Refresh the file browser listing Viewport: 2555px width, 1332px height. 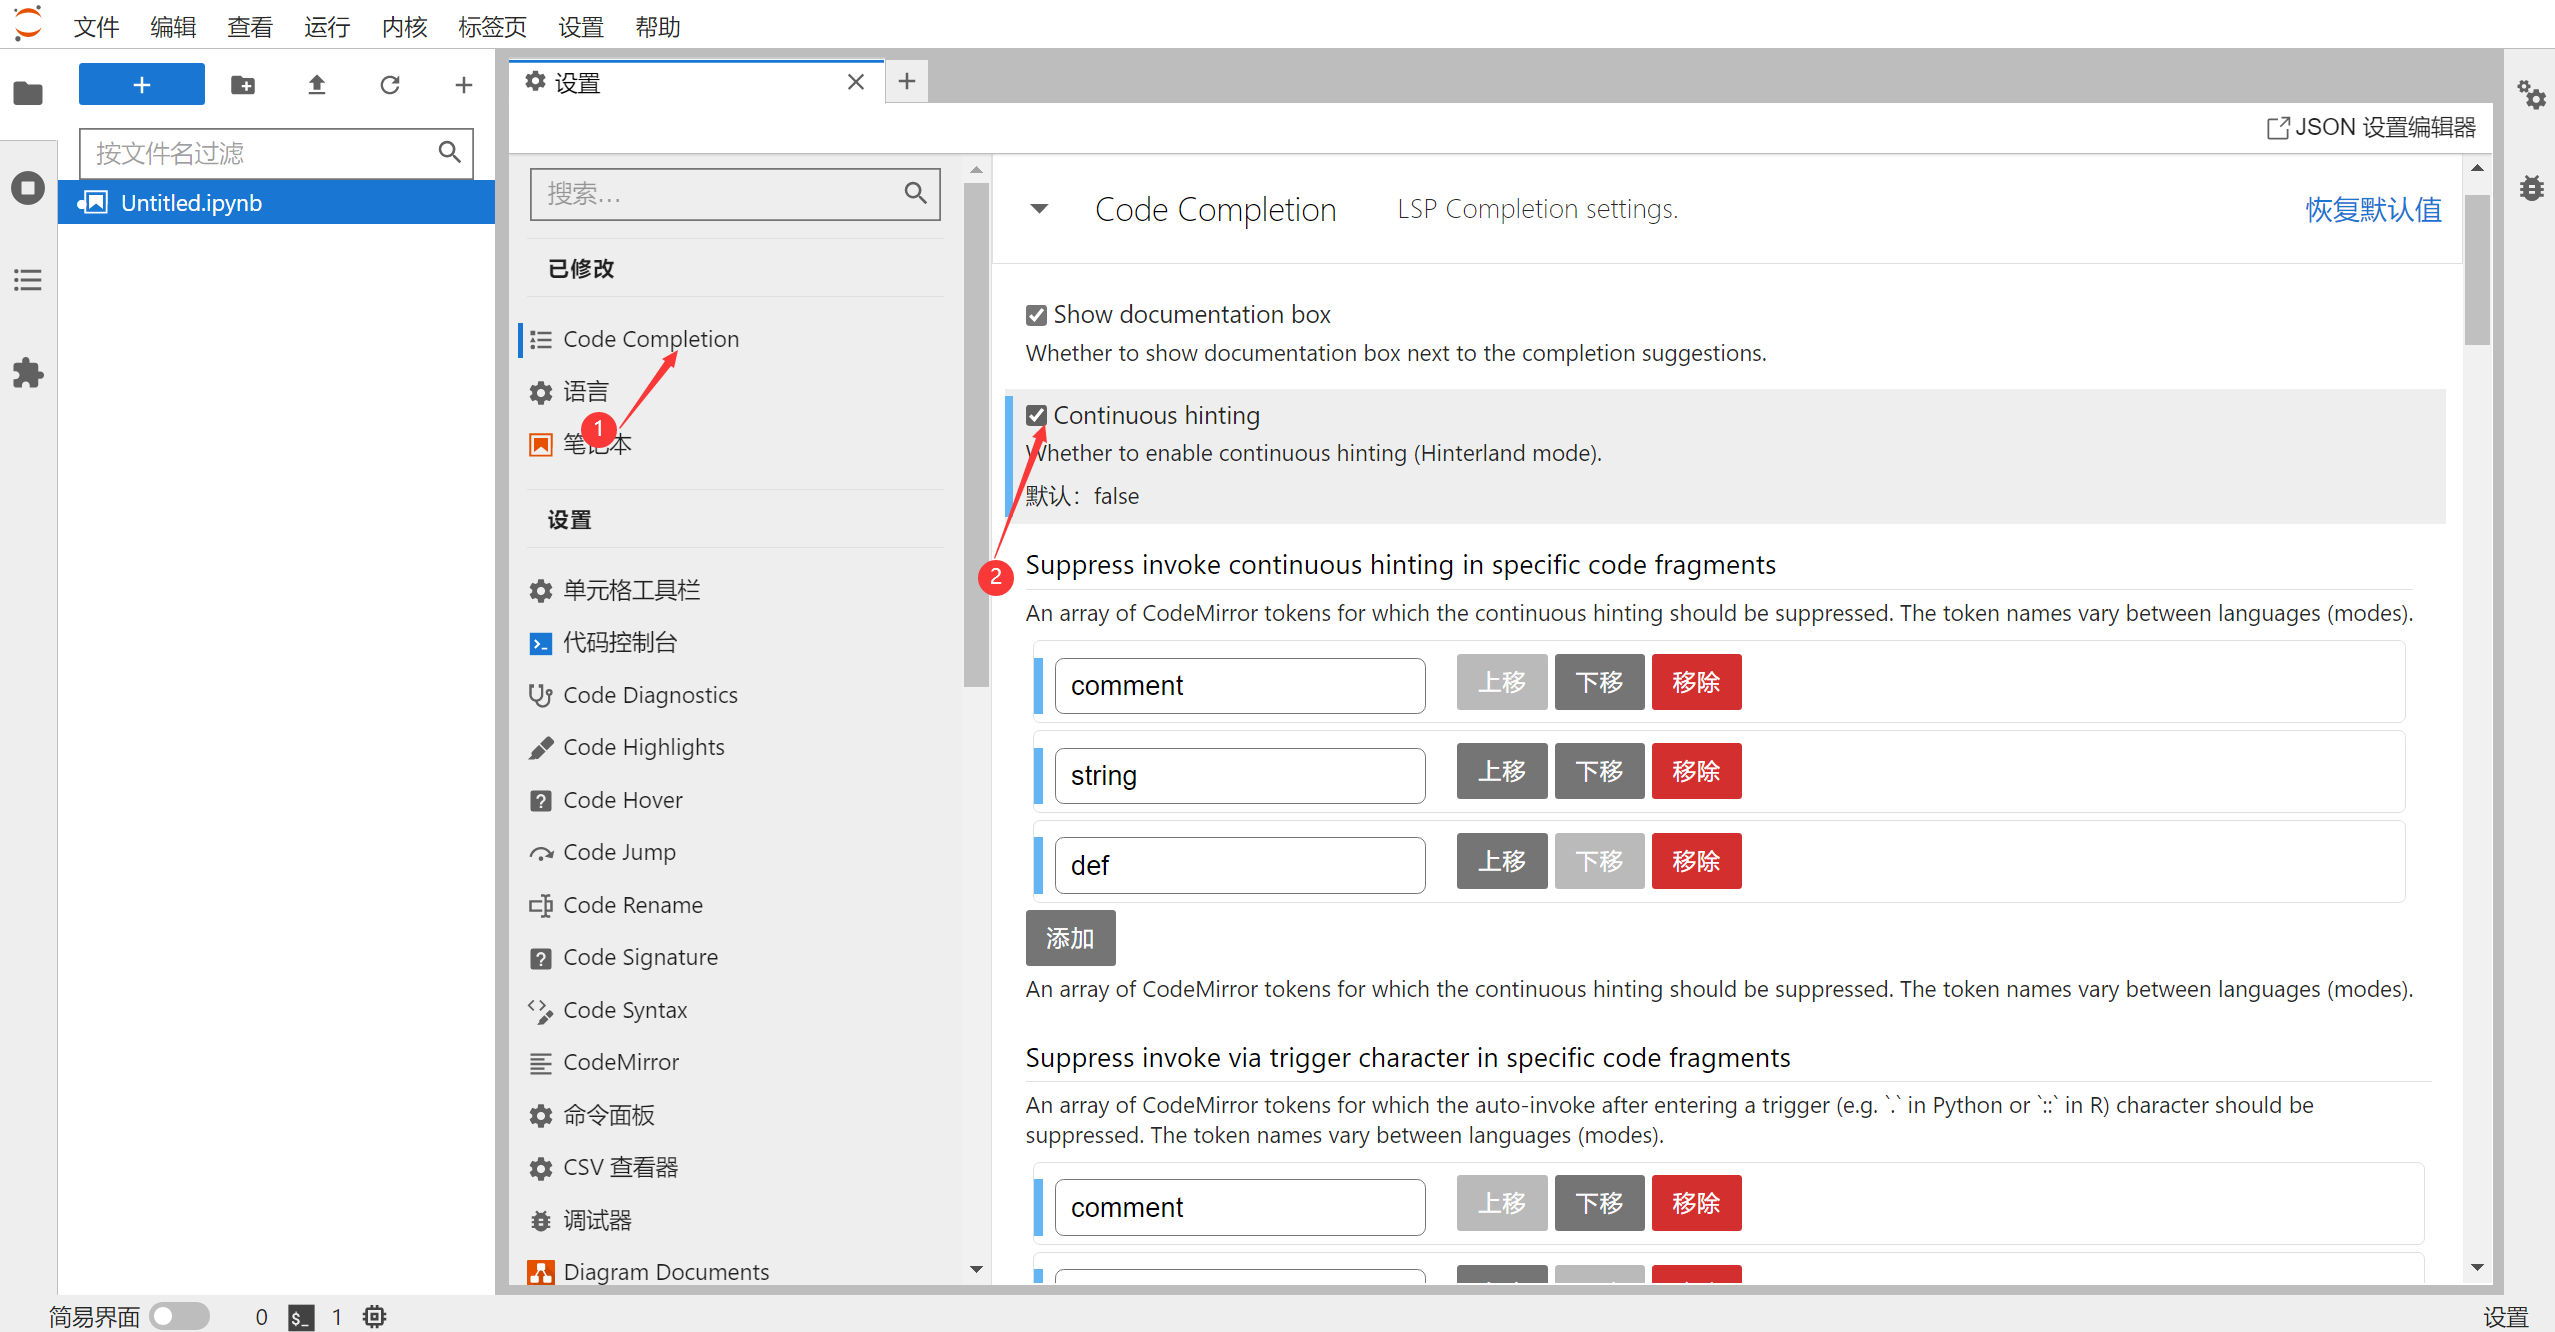coord(390,85)
